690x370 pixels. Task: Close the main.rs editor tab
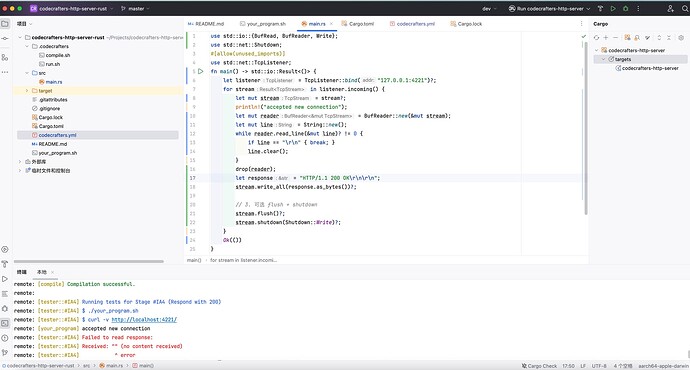[331, 24]
